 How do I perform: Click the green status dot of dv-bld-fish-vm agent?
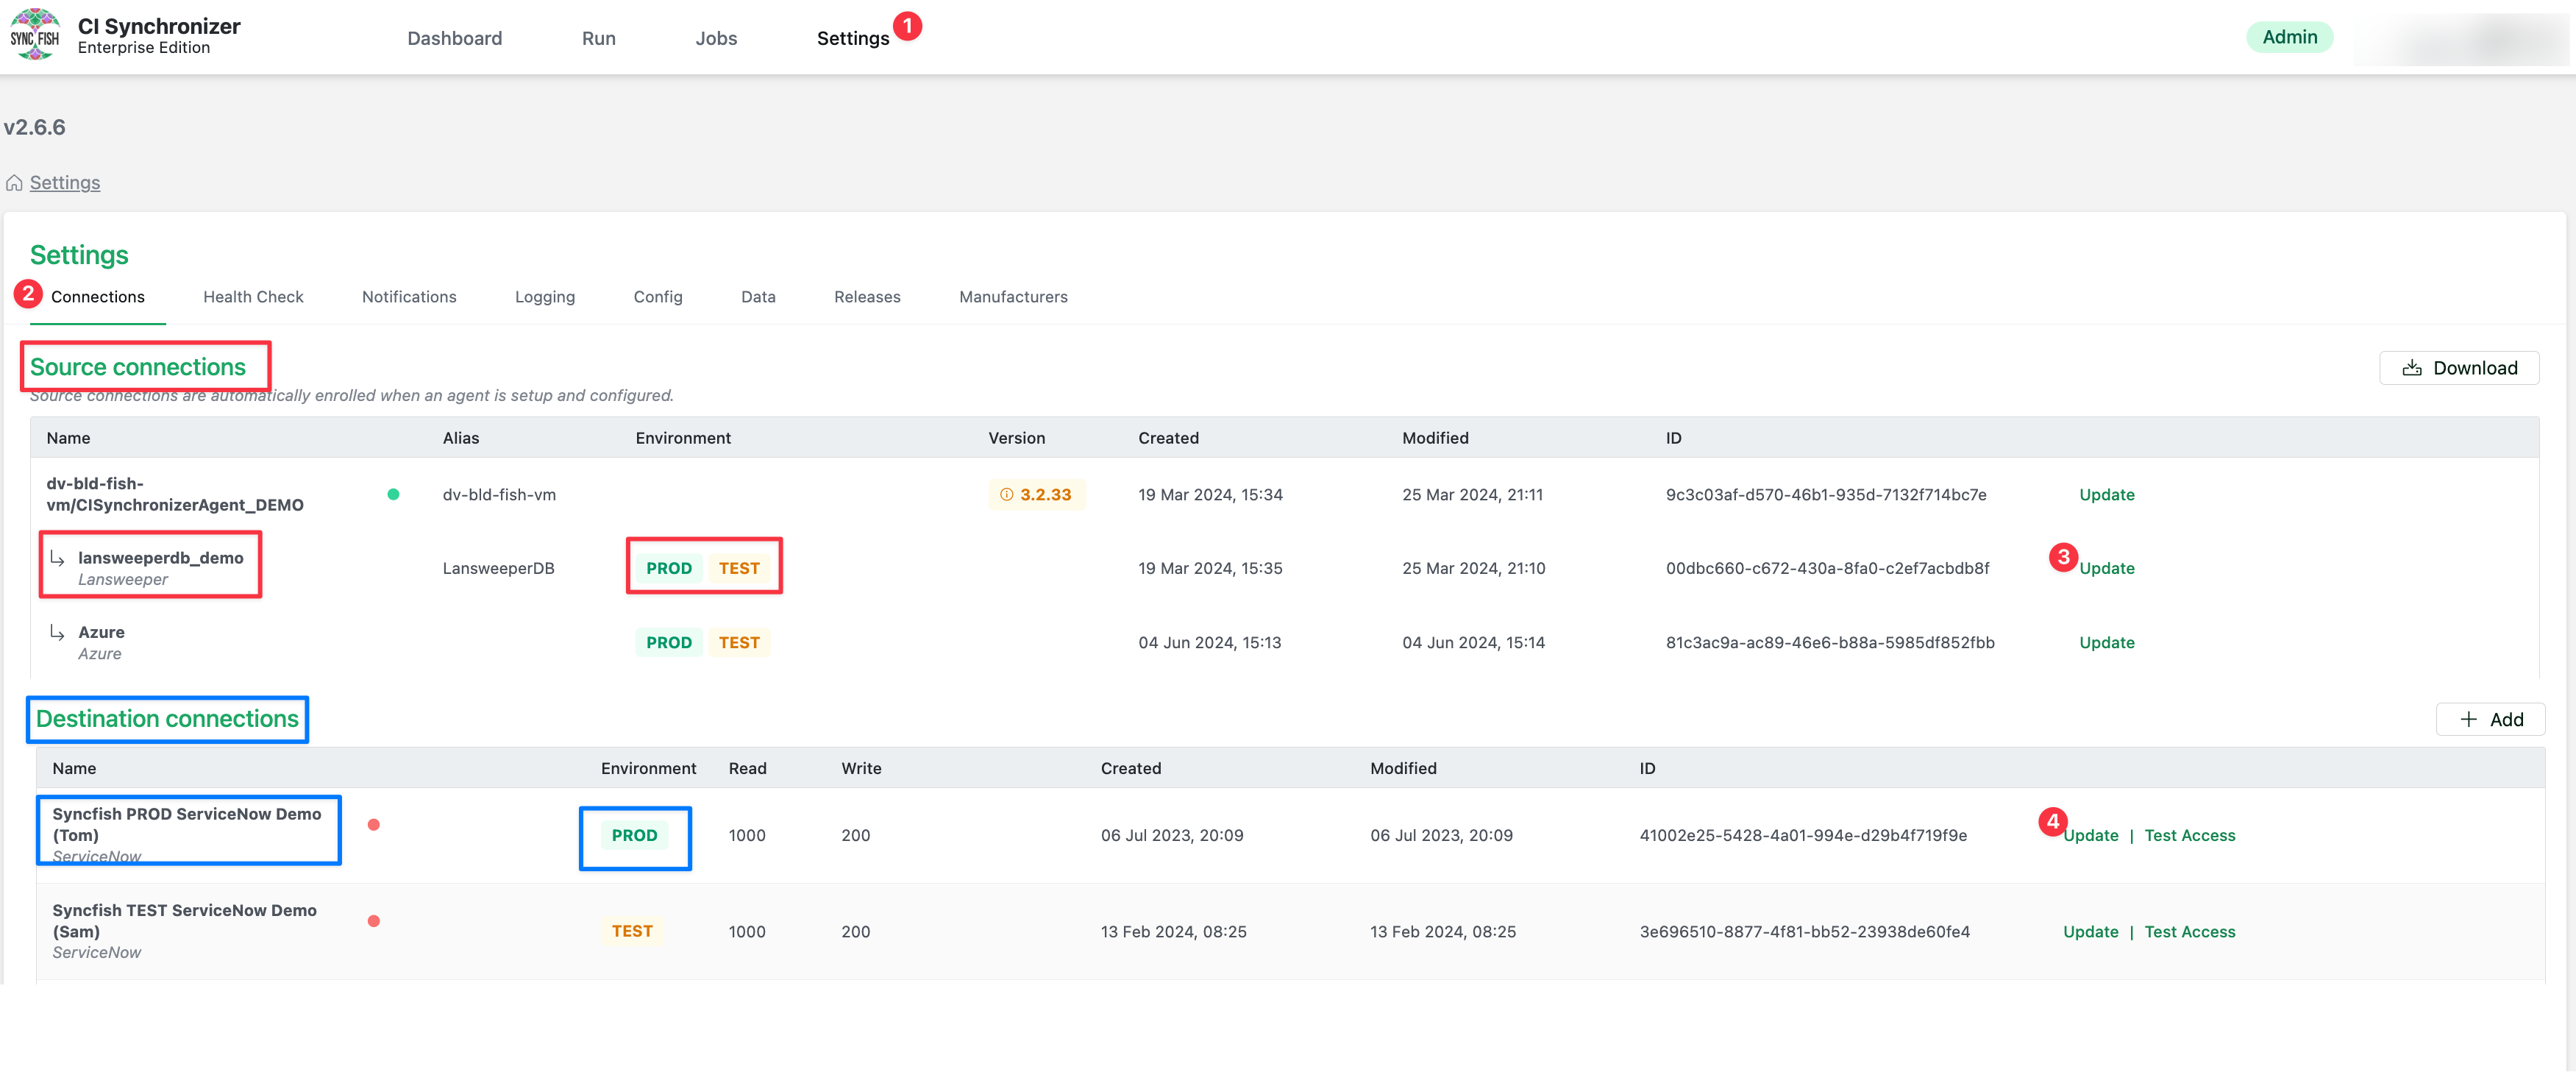pyautogui.click(x=393, y=494)
